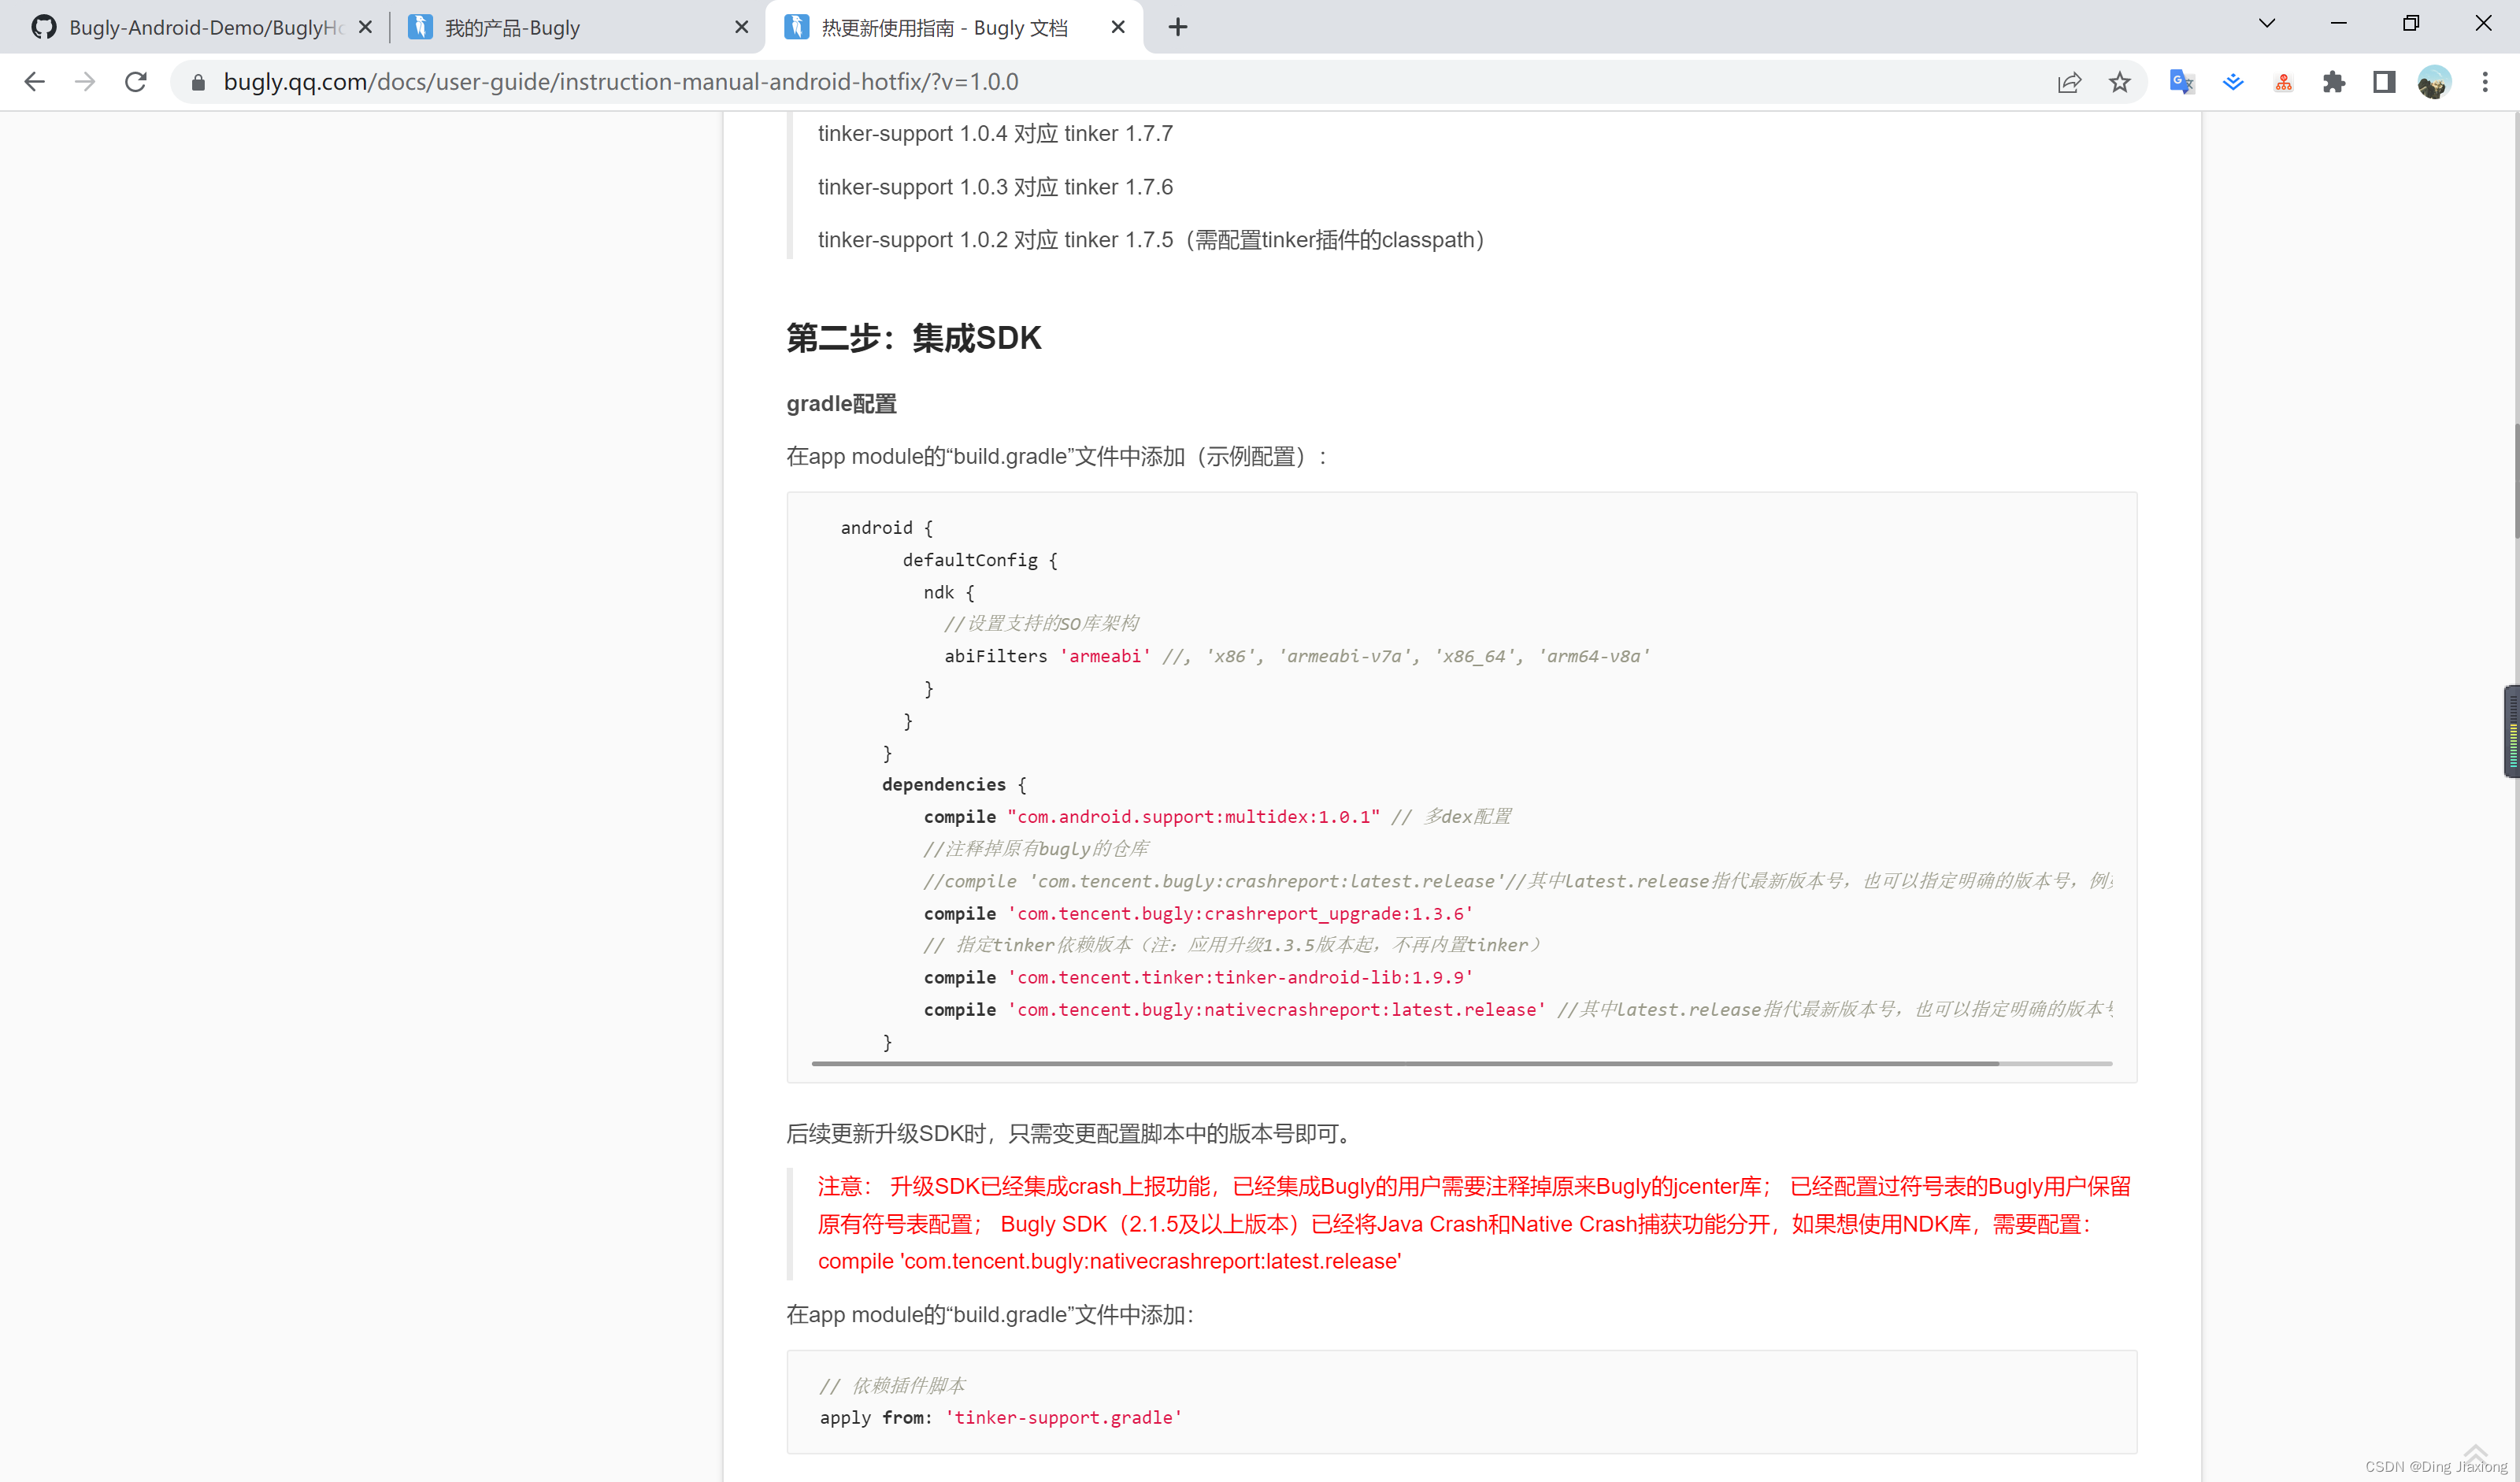Click the tinker-support 1.0.4 line

pos(995,134)
